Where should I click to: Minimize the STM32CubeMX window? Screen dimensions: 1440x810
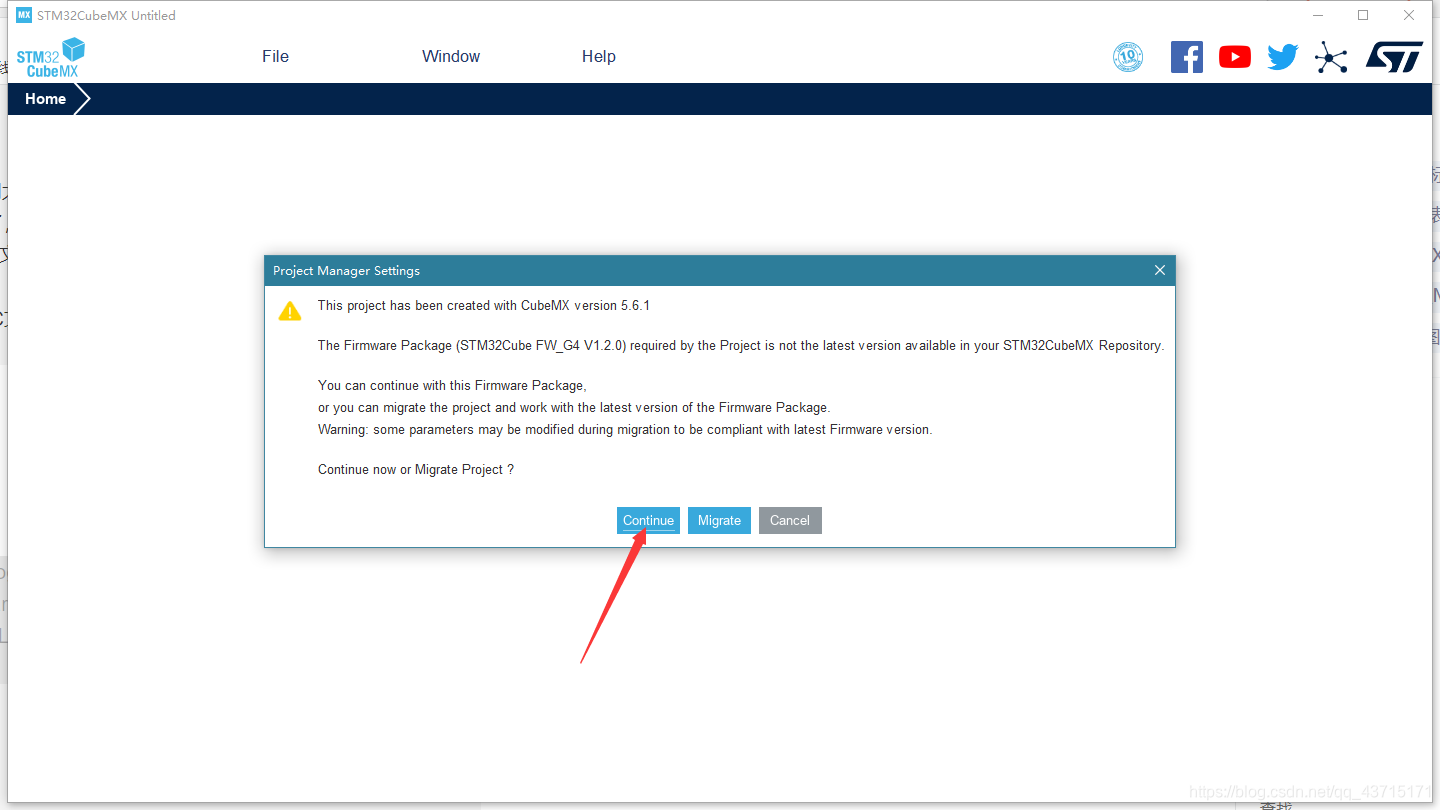point(1317,15)
